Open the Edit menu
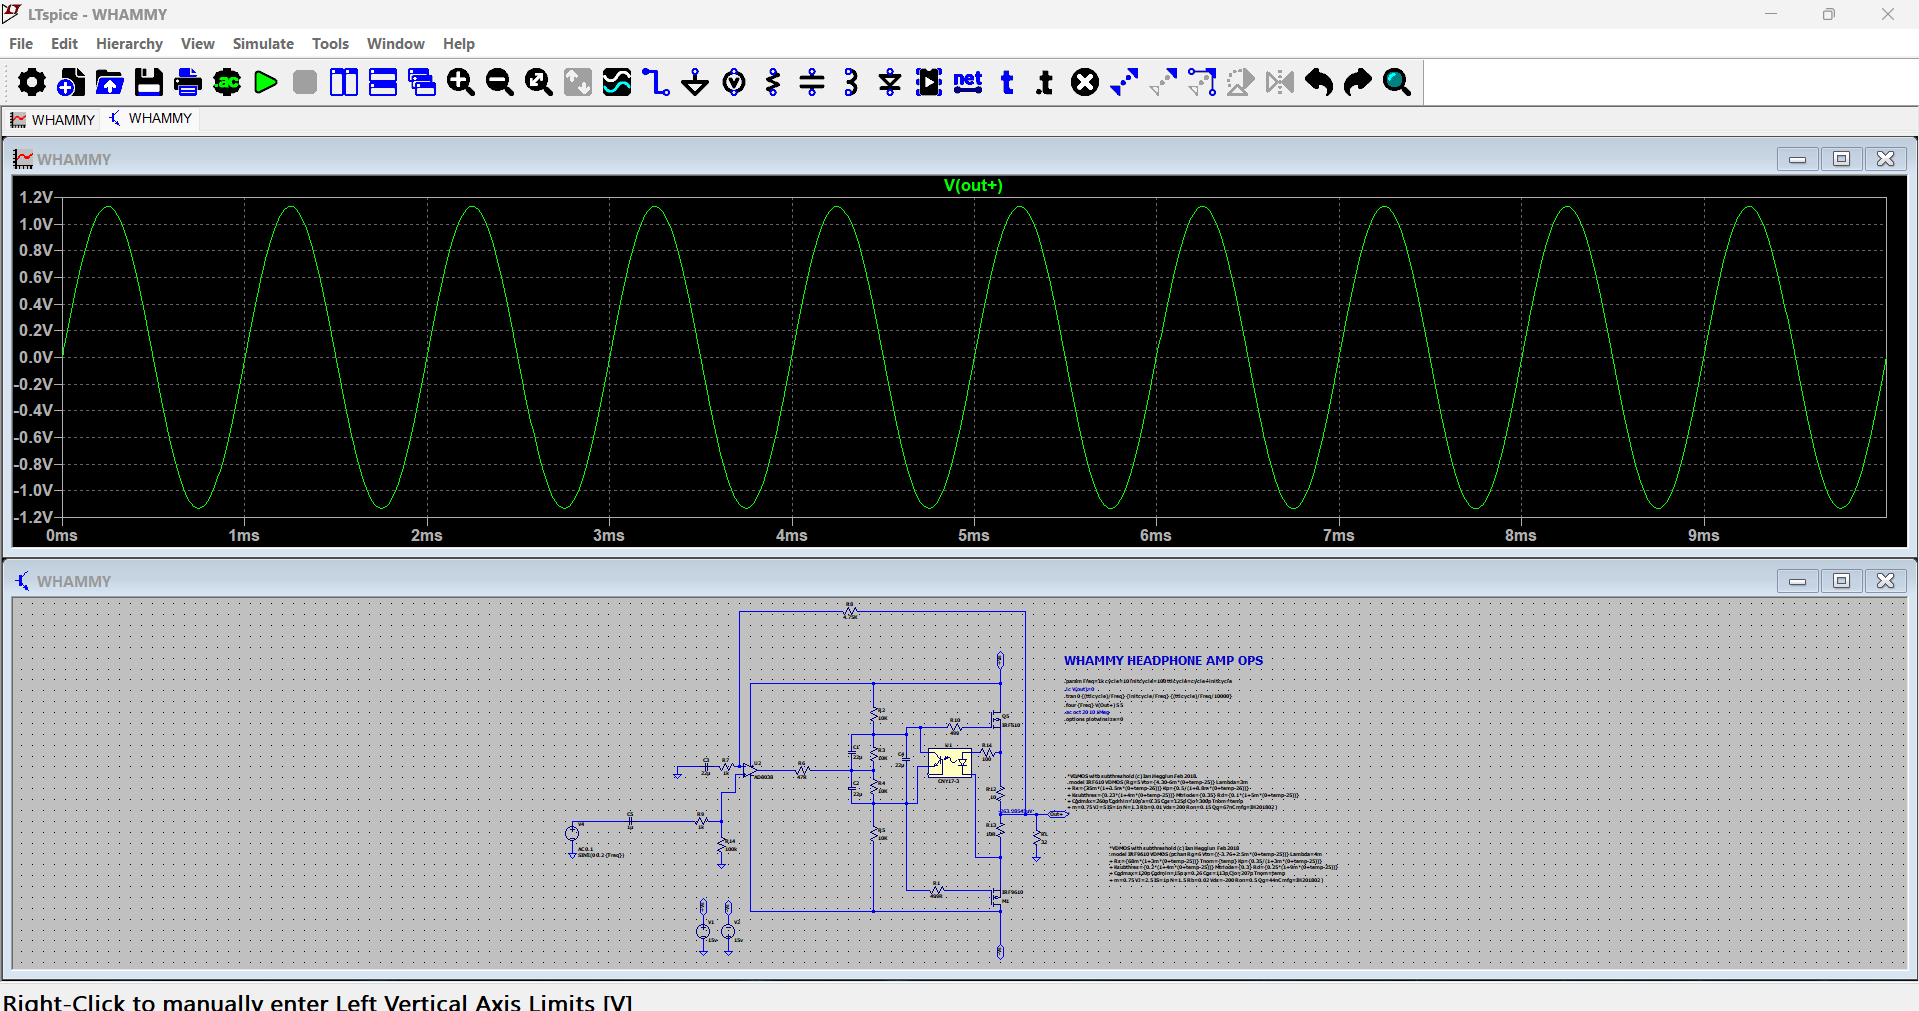1919x1011 pixels. tap(64, 44)
